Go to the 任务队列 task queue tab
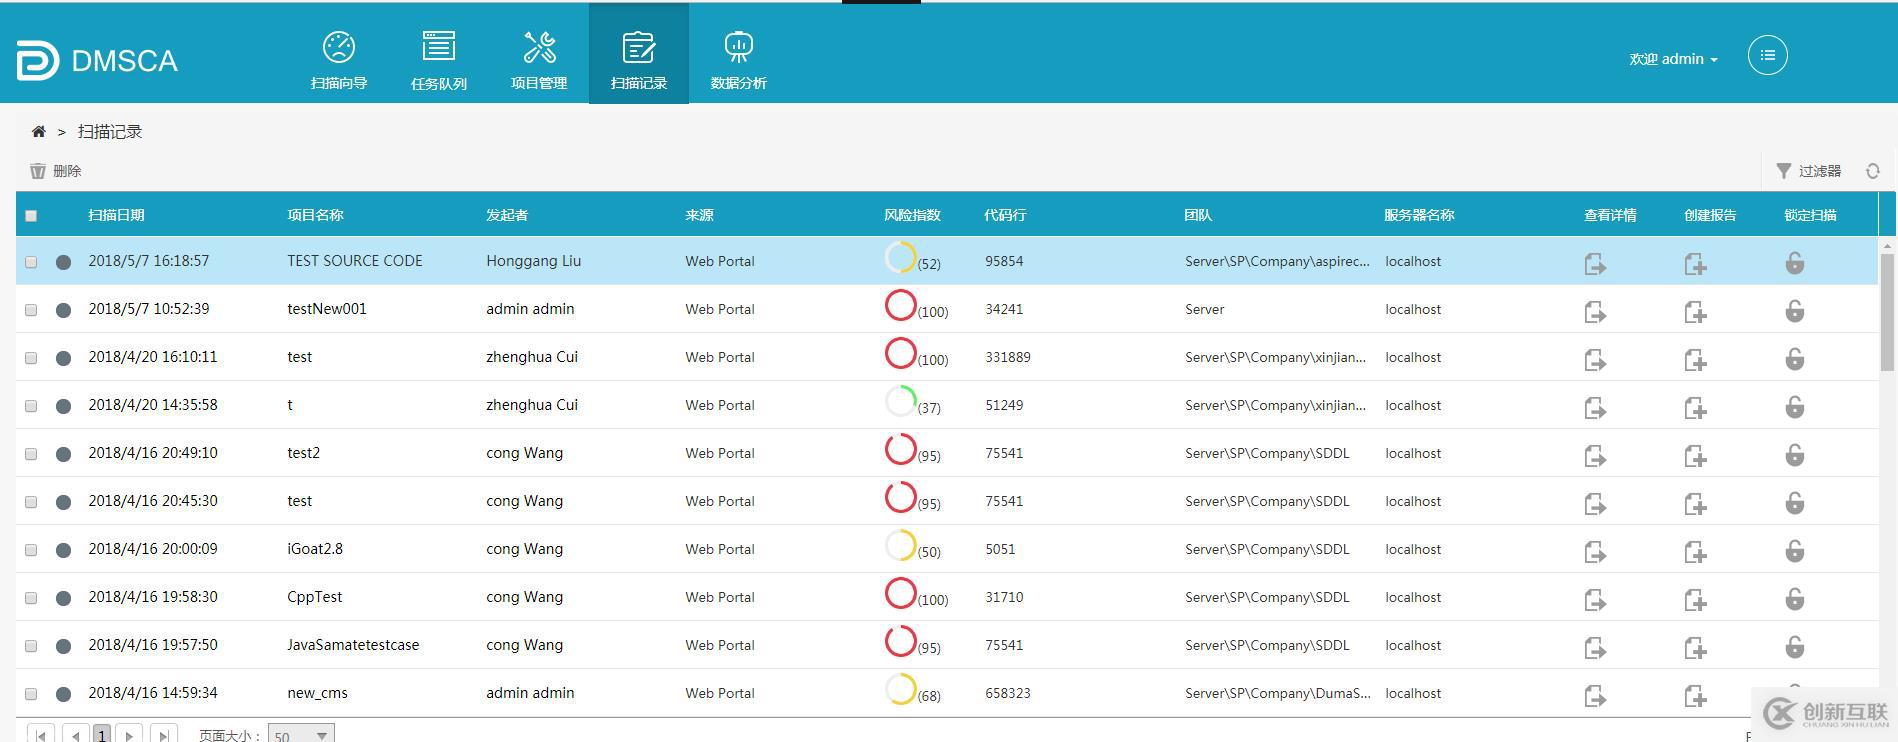 tap(439, 60)
